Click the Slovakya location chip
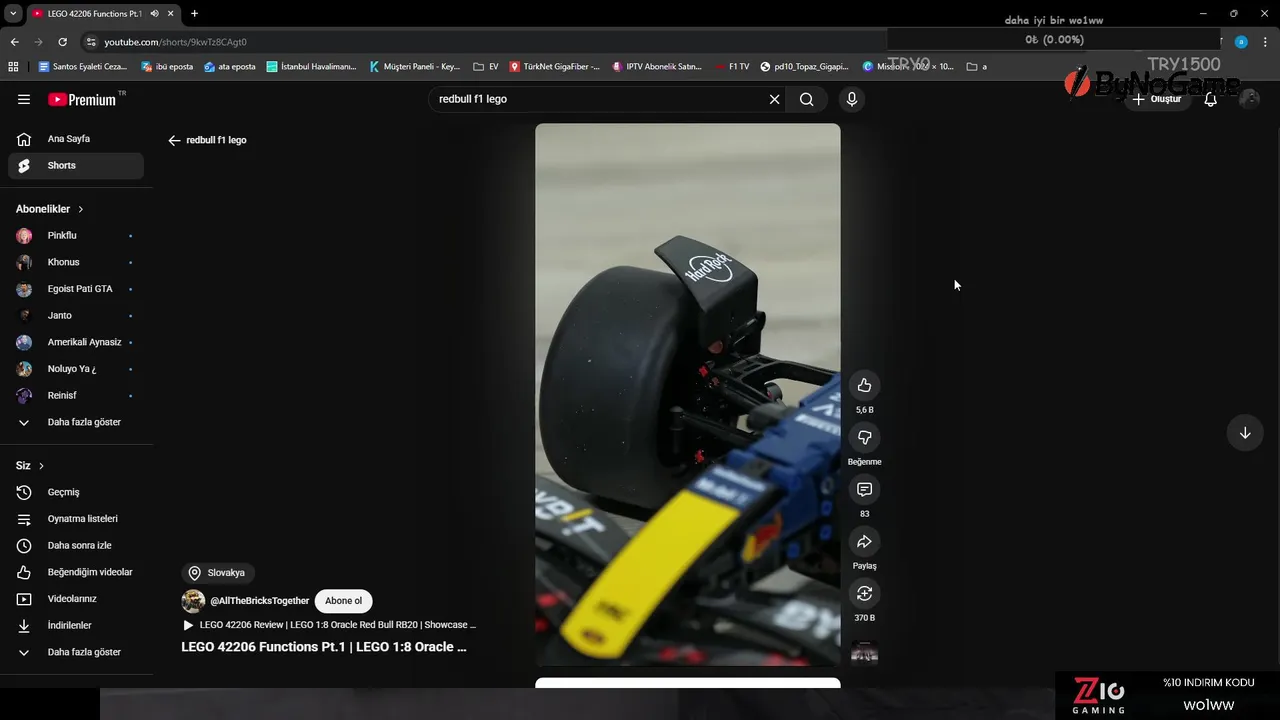 point(217,573)
